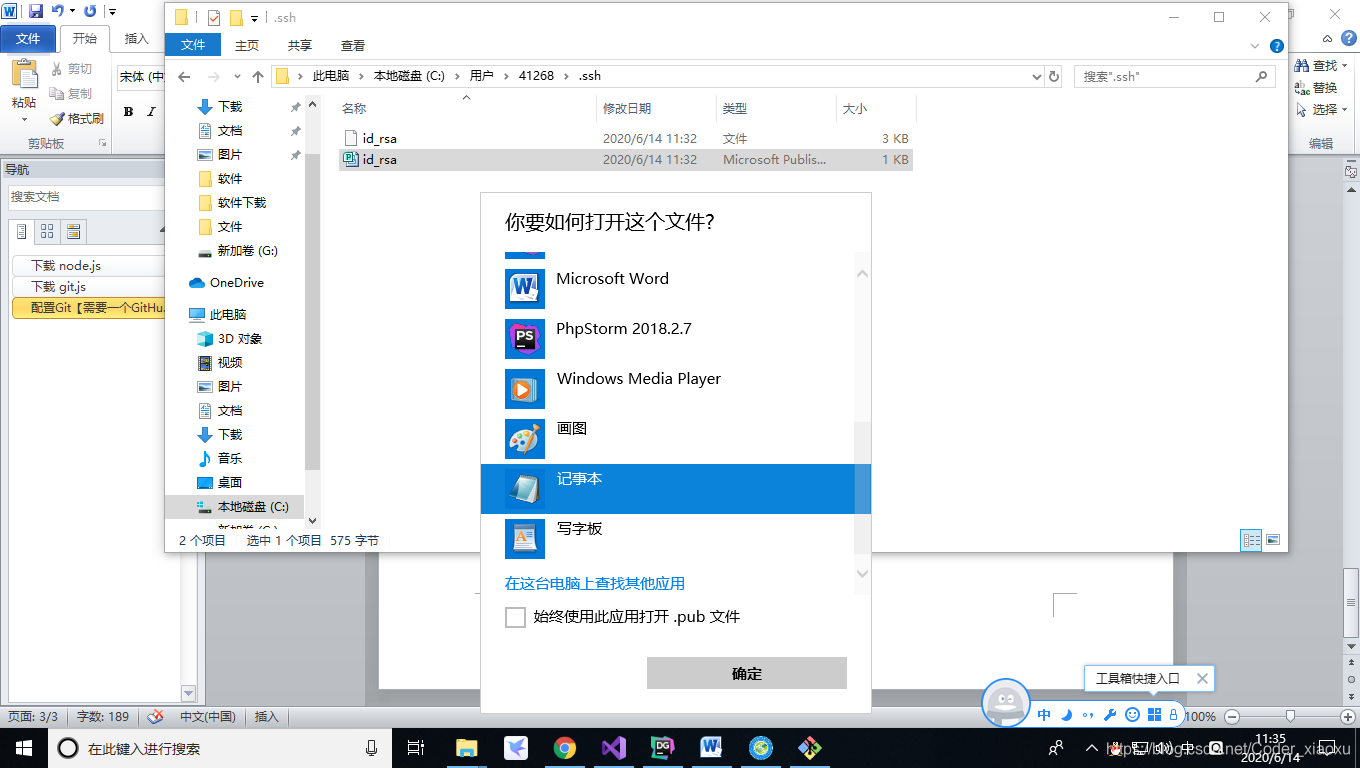Click Word zoom in plus button
Viewport: 1360px width, 768px height.
click(1347, 716)
